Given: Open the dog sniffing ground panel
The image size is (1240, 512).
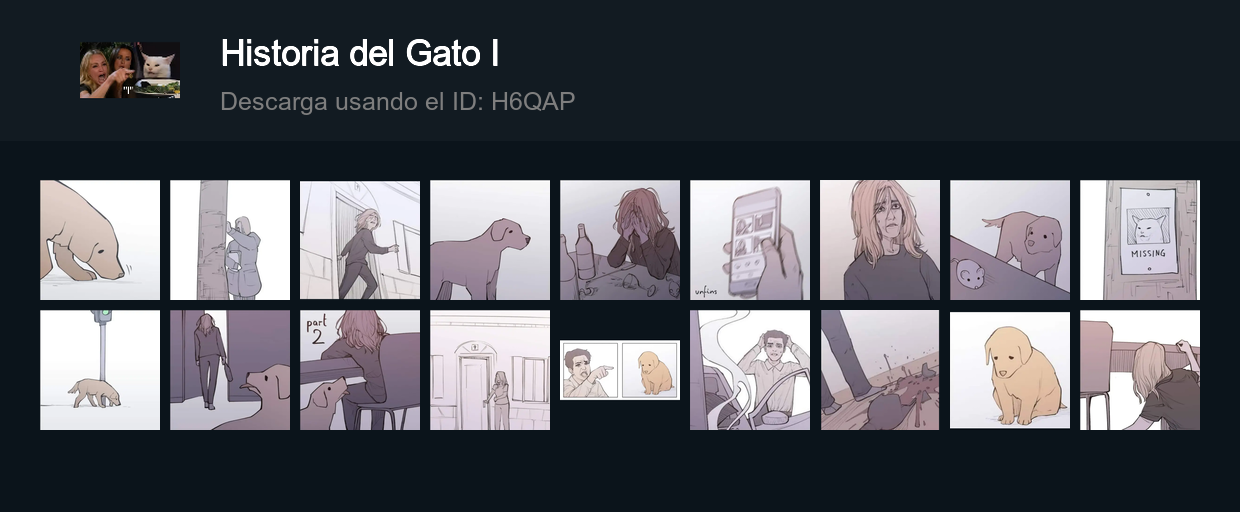Looking at the screenshot, I should tap(100, 240).
